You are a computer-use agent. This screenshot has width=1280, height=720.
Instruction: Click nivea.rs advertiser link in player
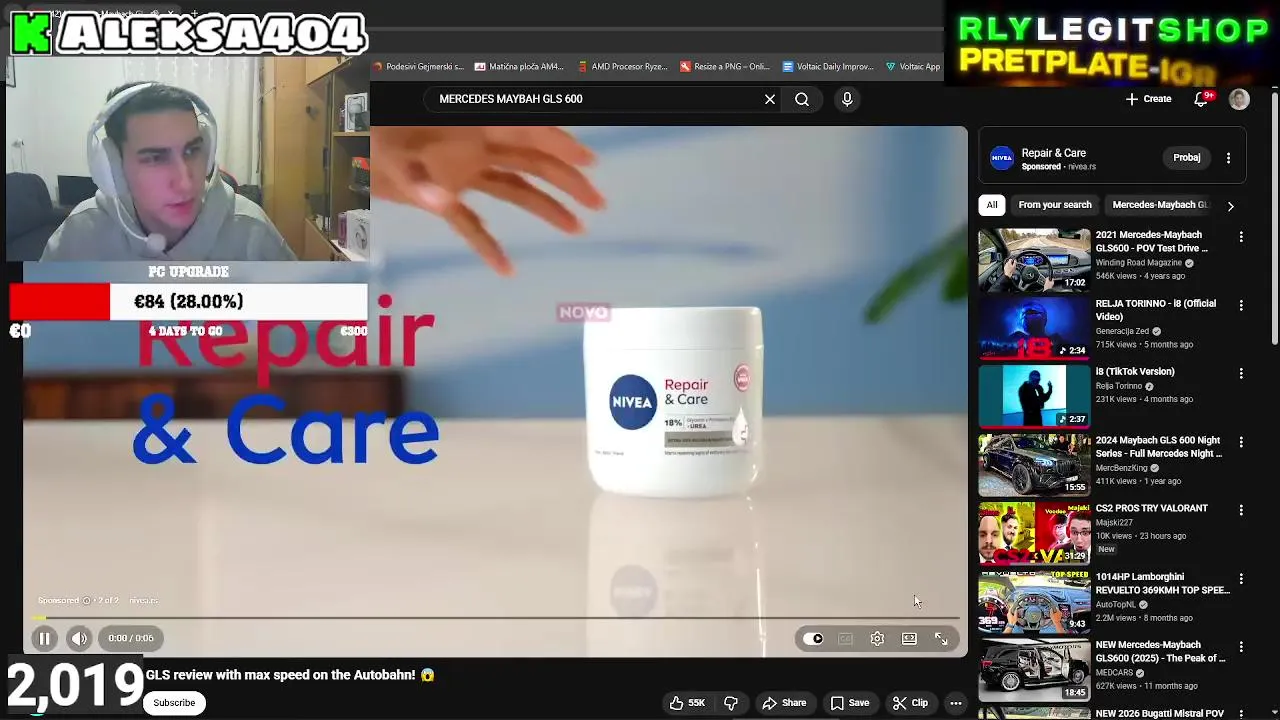144,601
